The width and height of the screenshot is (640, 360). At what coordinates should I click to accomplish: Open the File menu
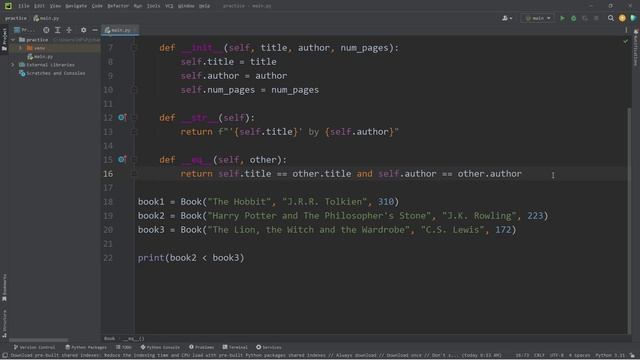tap(24, 6)
